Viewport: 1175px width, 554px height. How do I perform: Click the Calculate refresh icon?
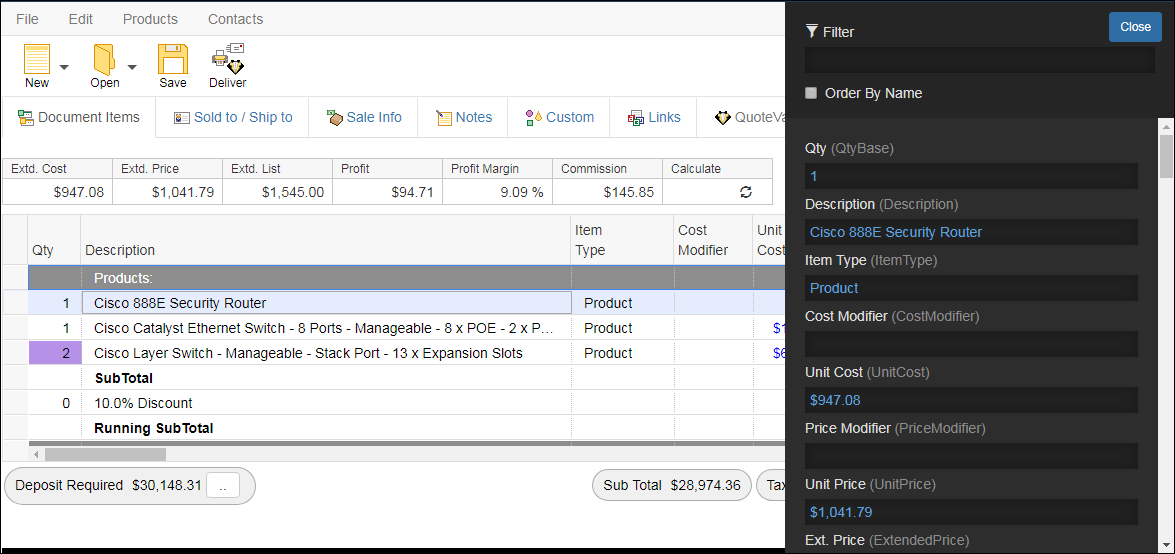pyautogui.click(x=746, y=193)
